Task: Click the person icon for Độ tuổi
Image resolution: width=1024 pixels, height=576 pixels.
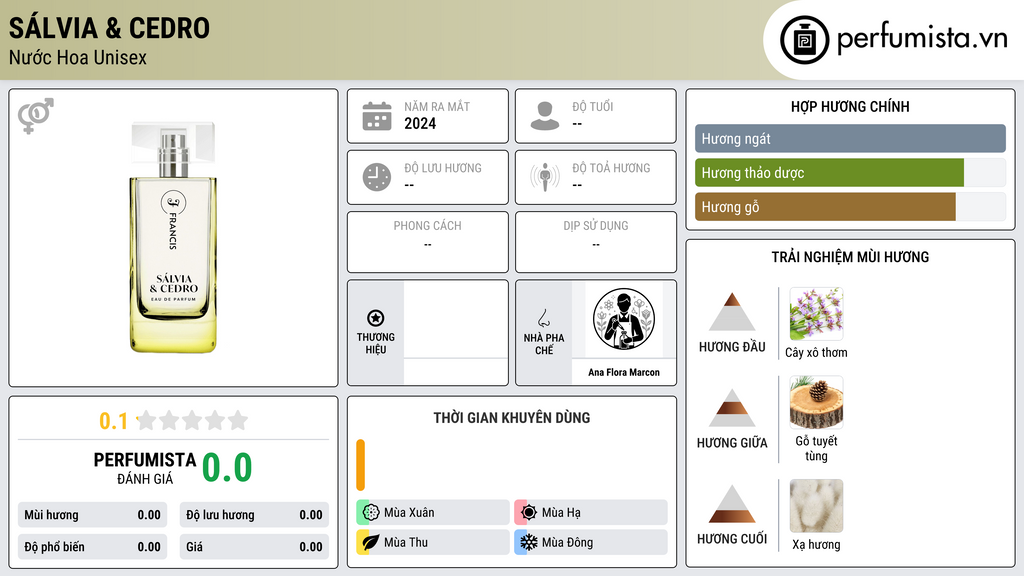Action: (545, 116)
